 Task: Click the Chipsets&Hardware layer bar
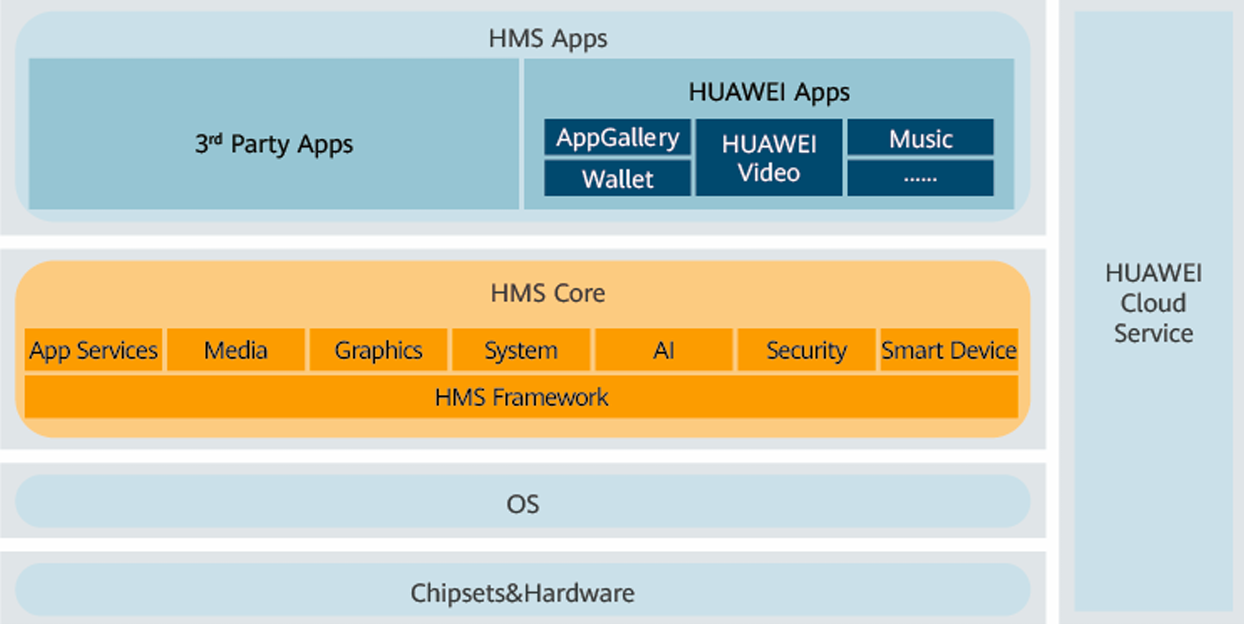[x=522, y=592]
